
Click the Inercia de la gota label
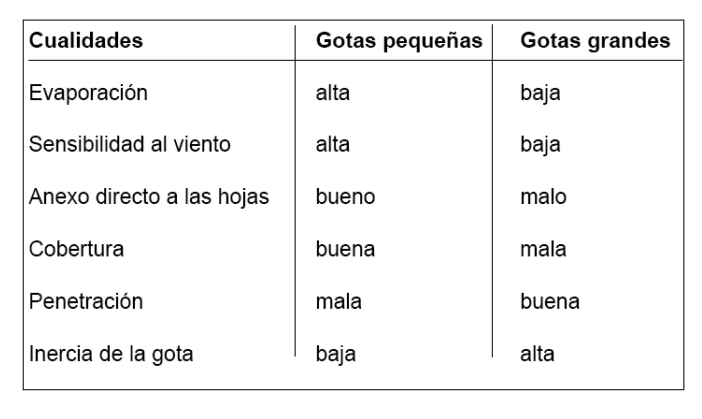pos(111,354)
